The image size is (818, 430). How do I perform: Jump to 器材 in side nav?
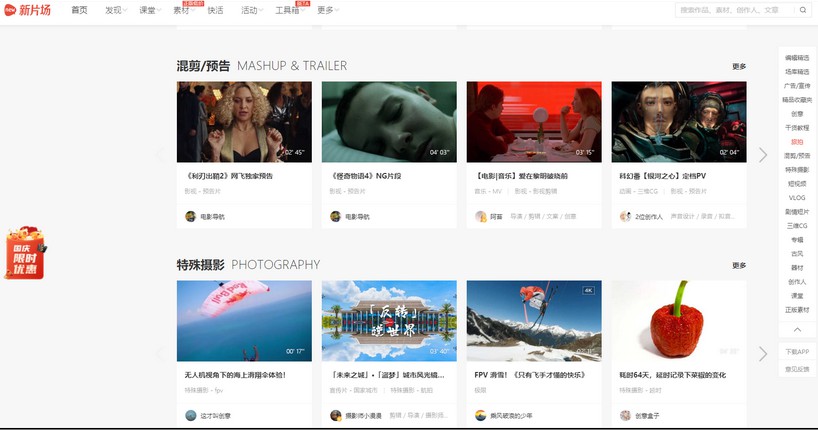point(797,268)
